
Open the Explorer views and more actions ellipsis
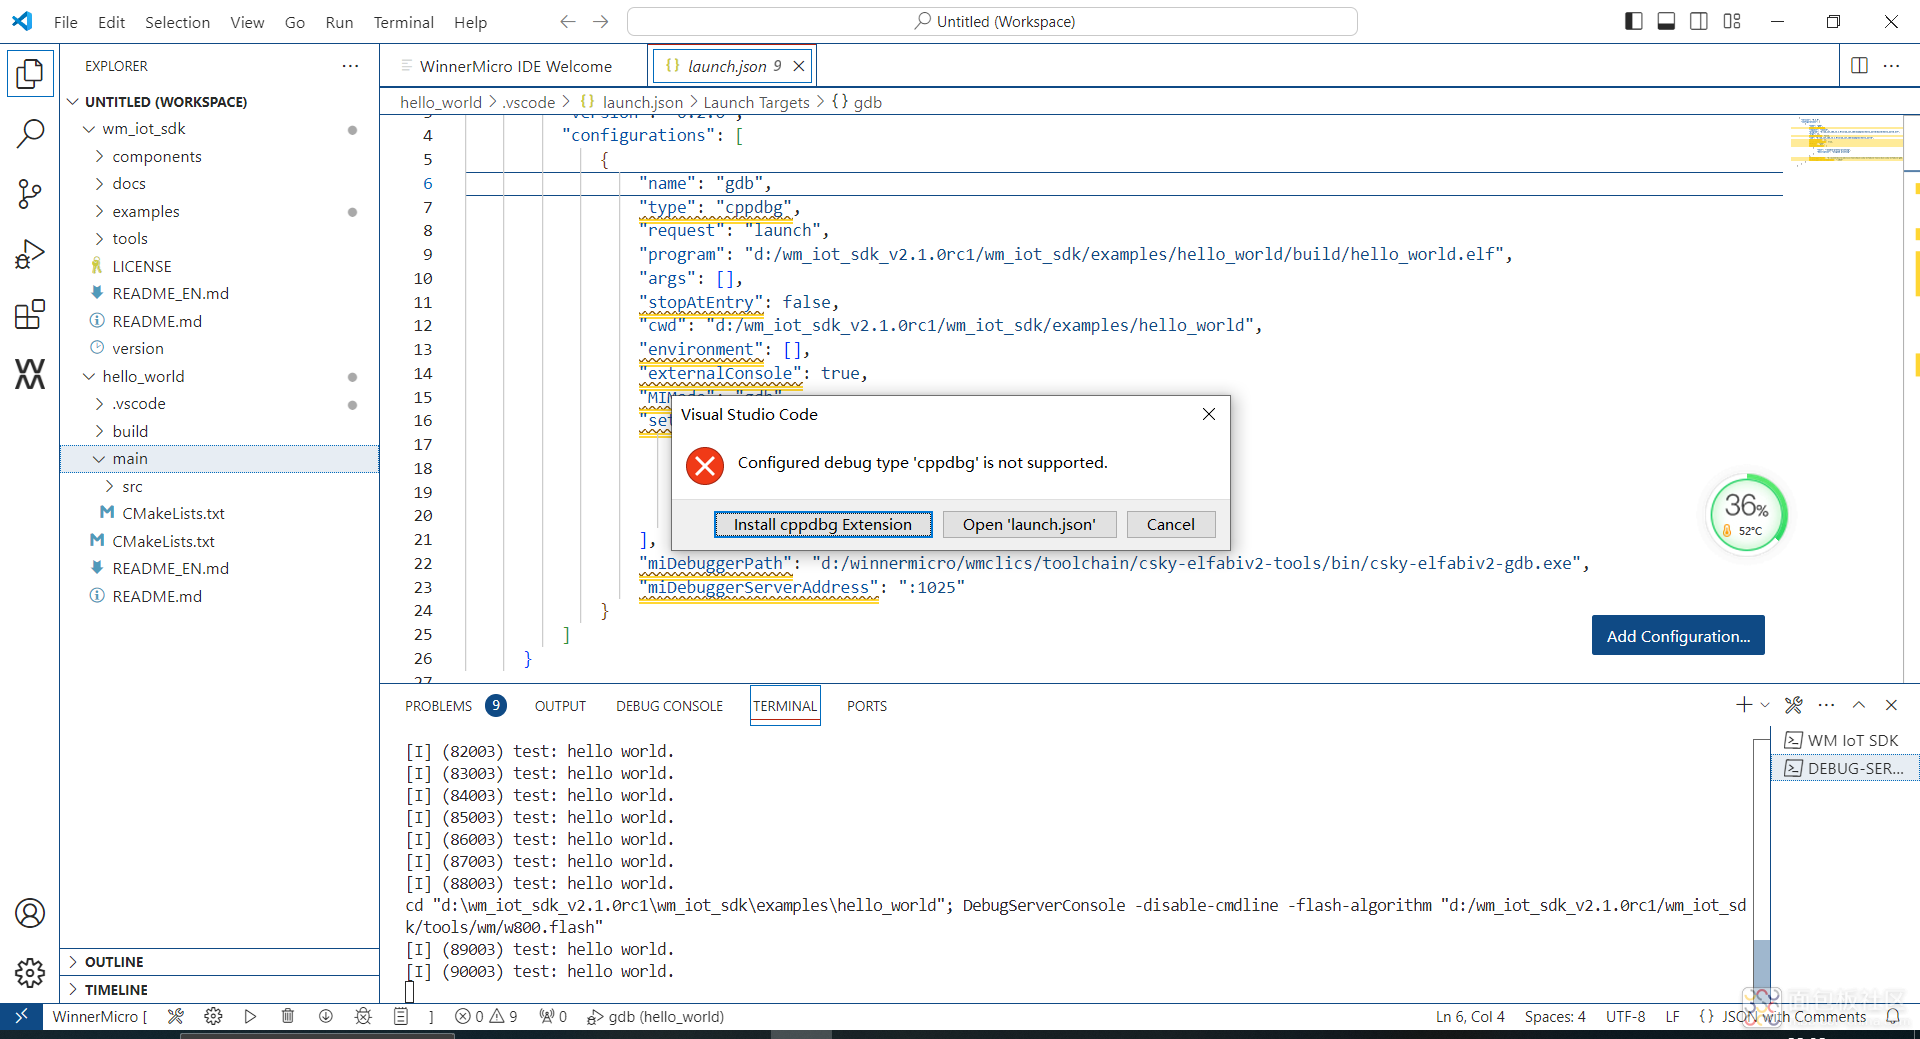tap(350, 66)
